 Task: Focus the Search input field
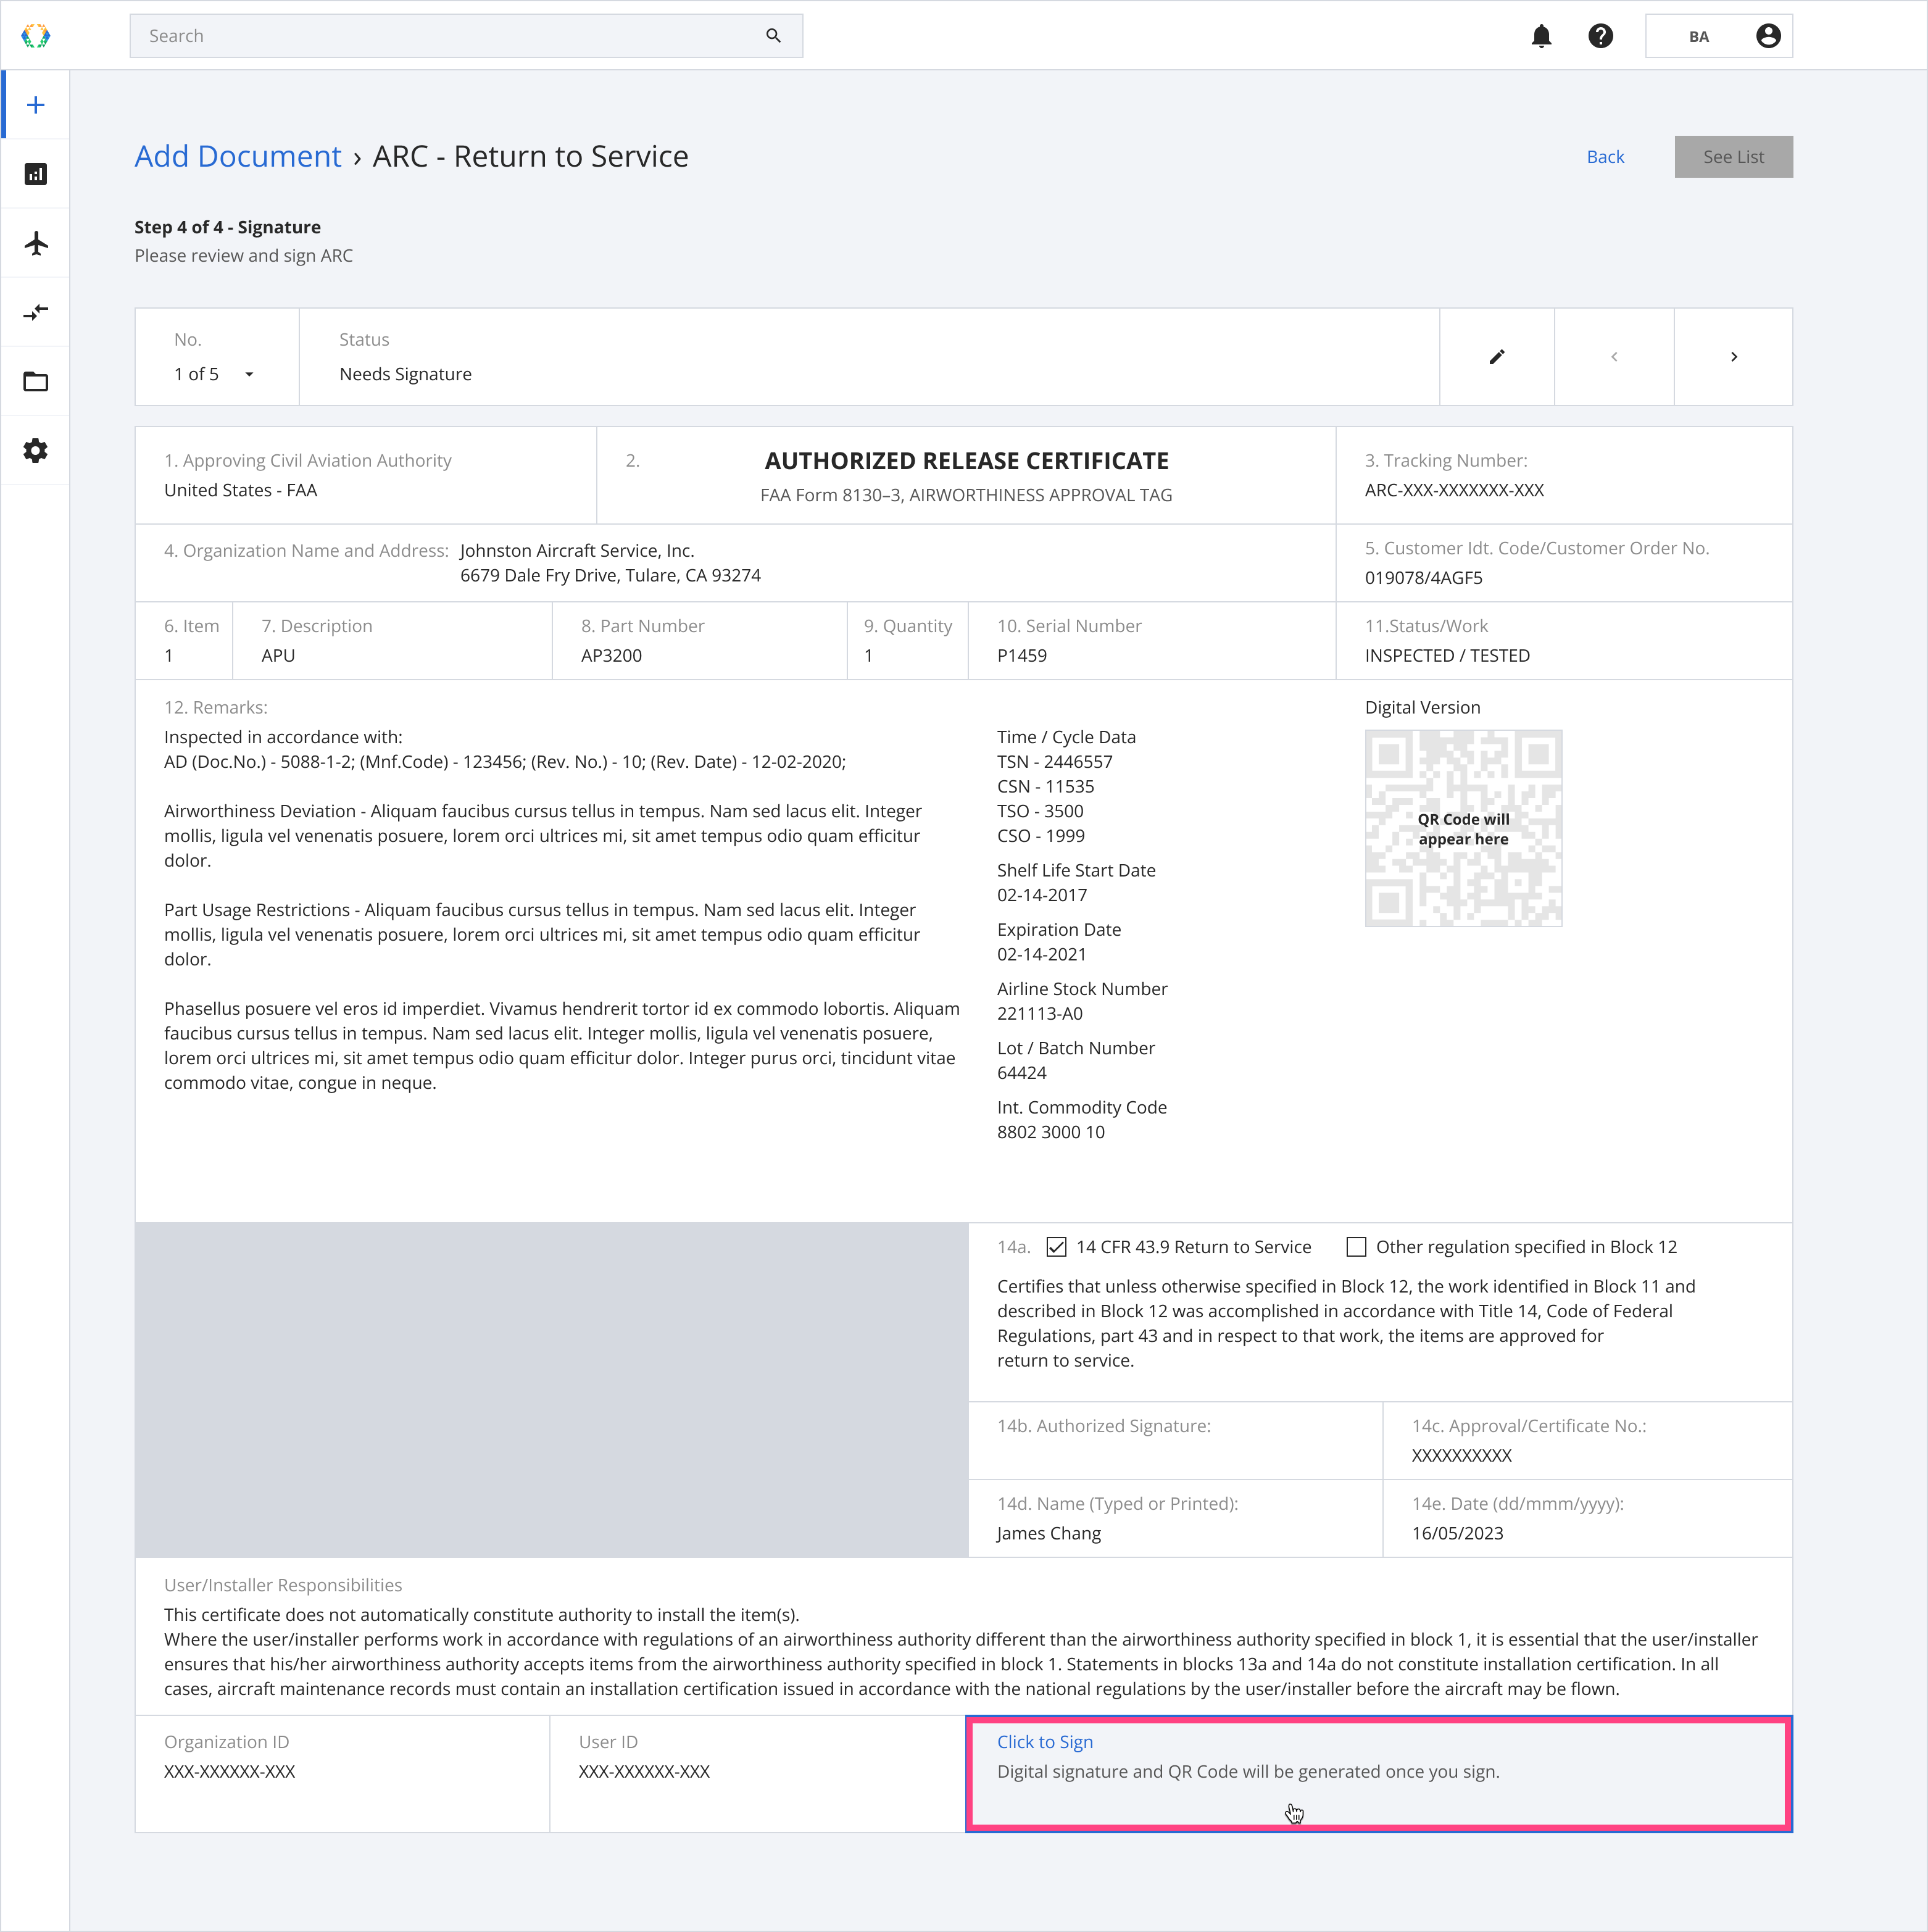click(466, 36)
